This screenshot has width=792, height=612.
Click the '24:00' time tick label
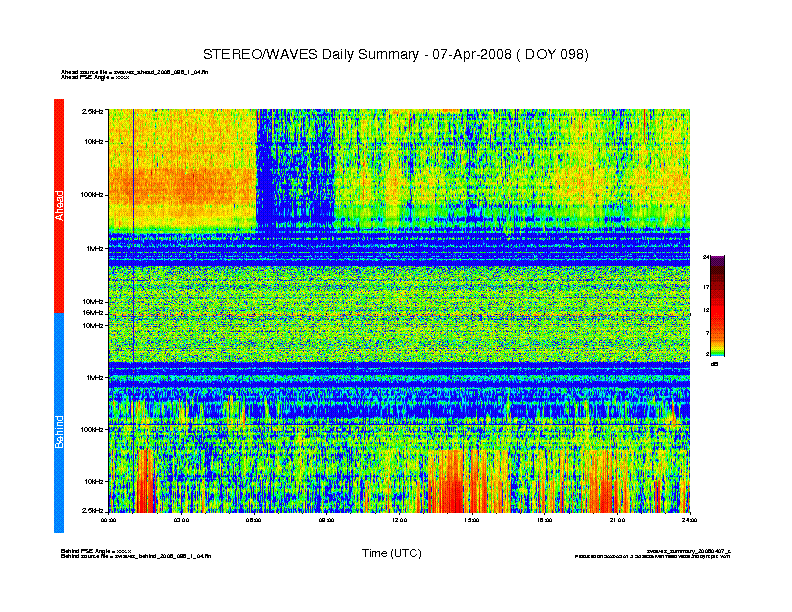click(x=689, y=520)
